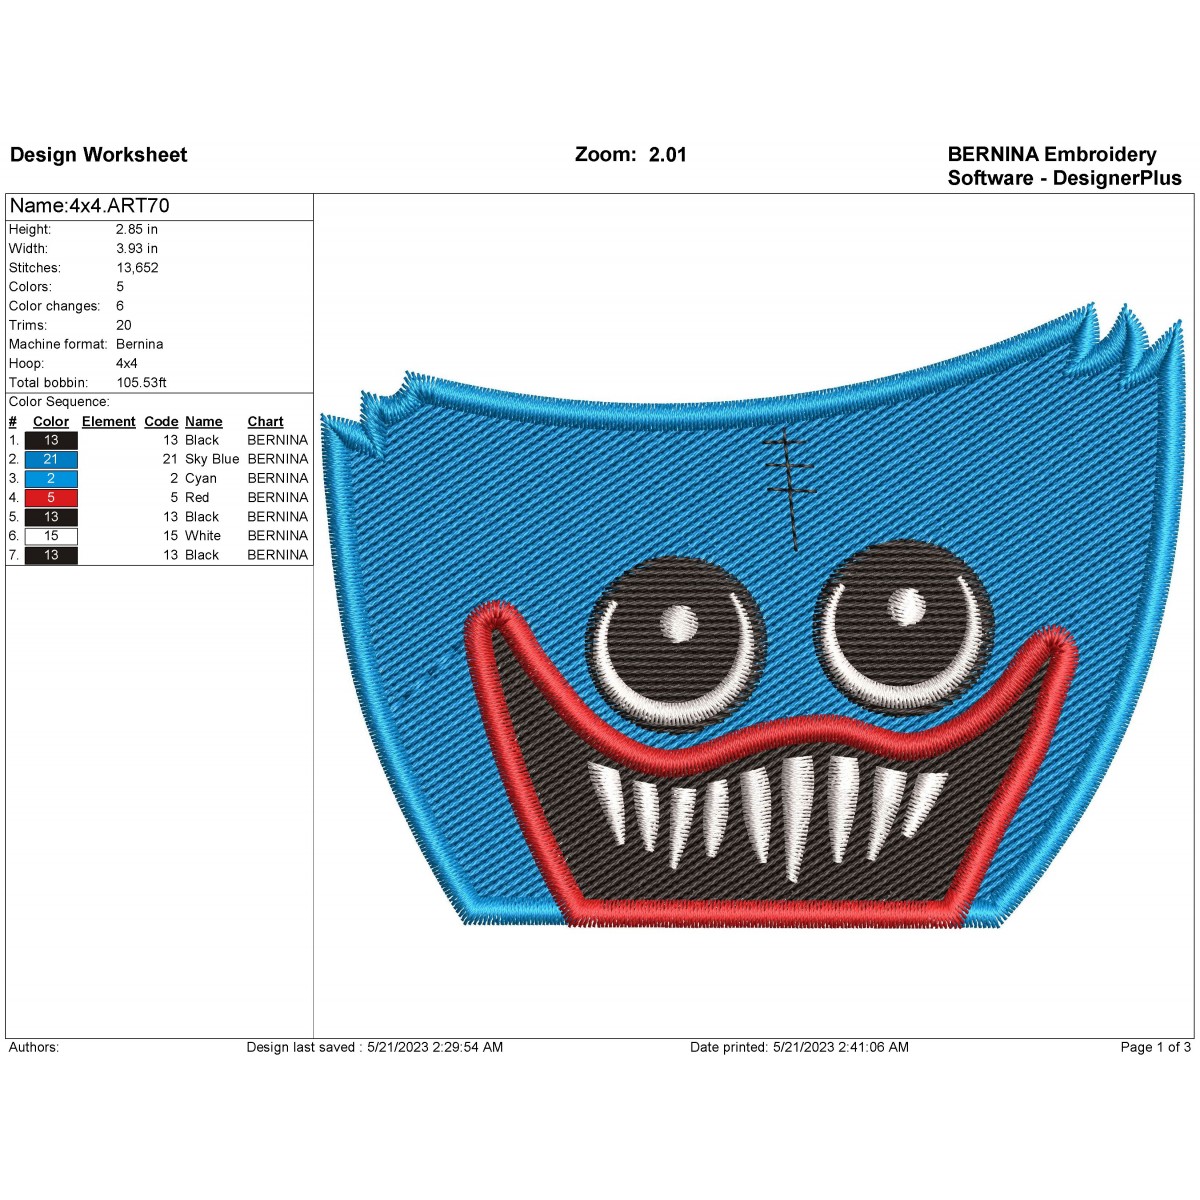Click the Height value '2.85 in'
The width and height of the screenshot is (1200, 1200).
[137, 229]
